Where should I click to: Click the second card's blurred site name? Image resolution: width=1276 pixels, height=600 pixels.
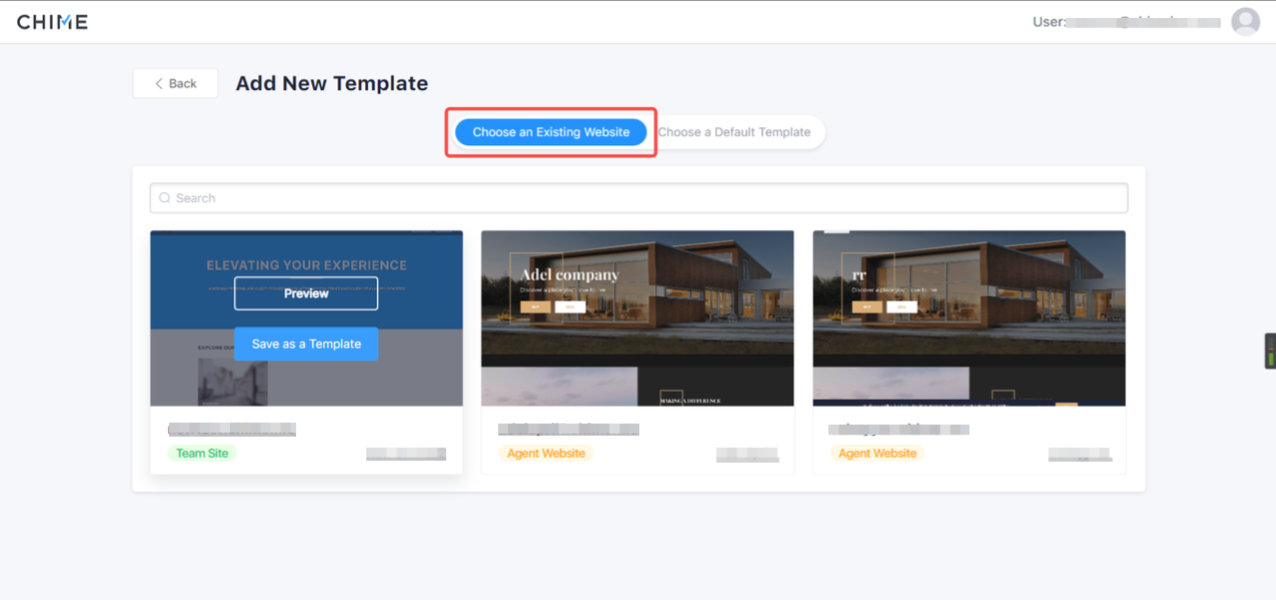click(568, 429)
